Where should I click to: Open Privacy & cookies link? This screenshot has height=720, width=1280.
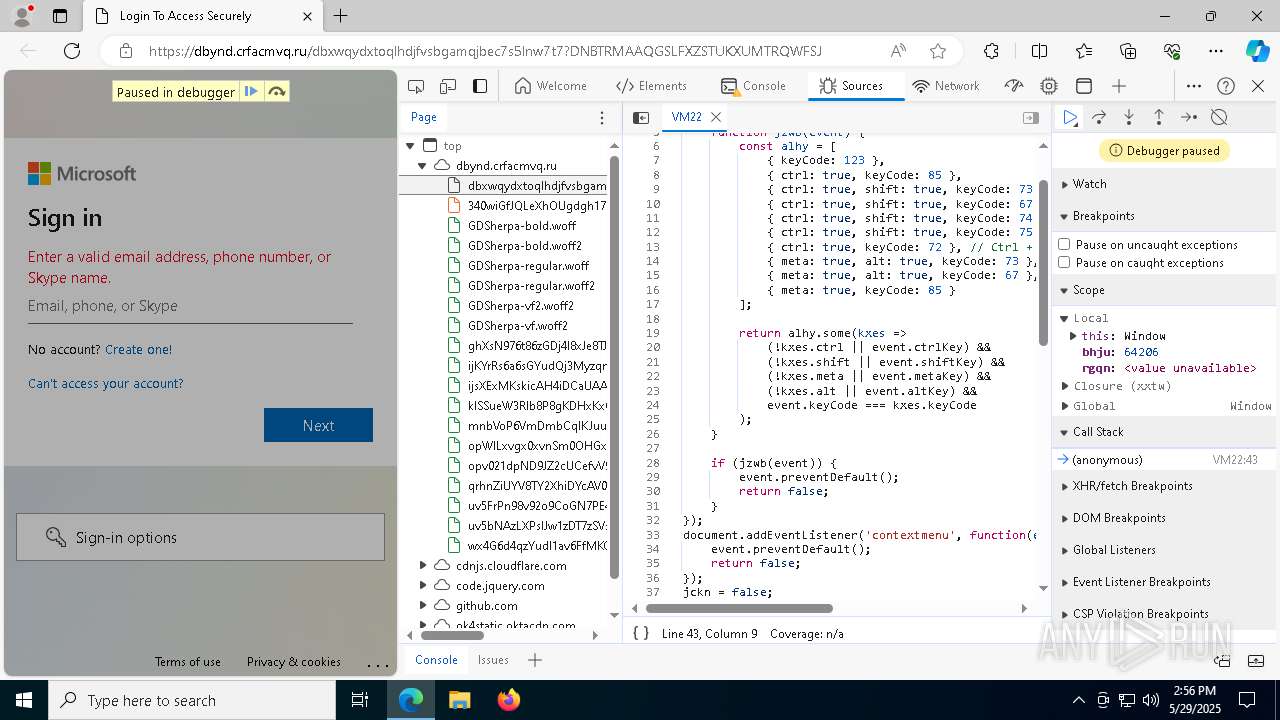coord(294,662)
